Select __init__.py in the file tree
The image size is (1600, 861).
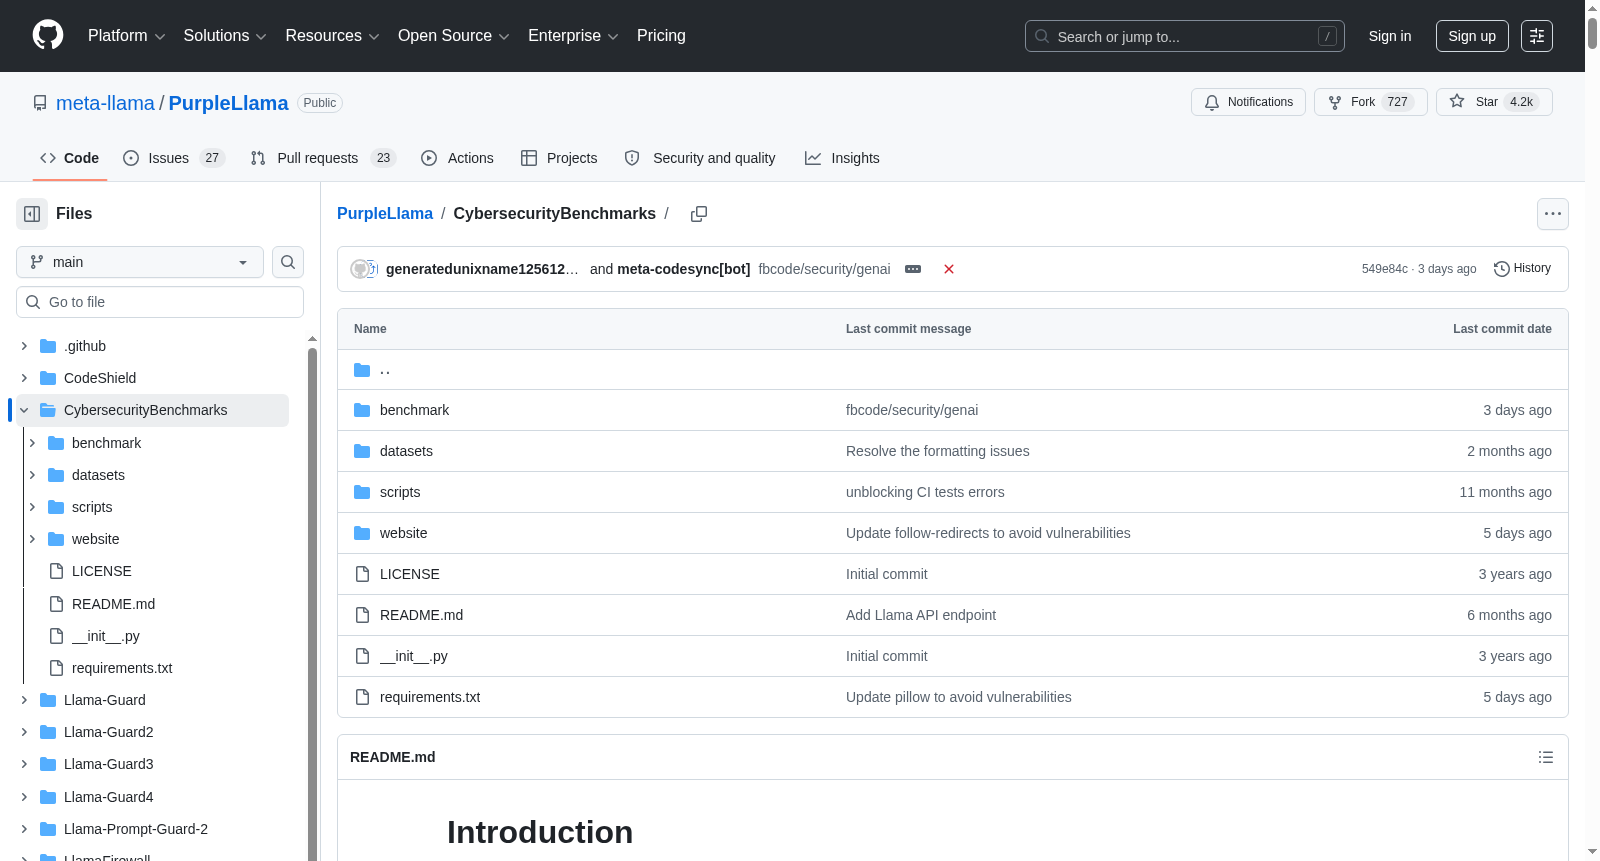[x=105, y=636]
